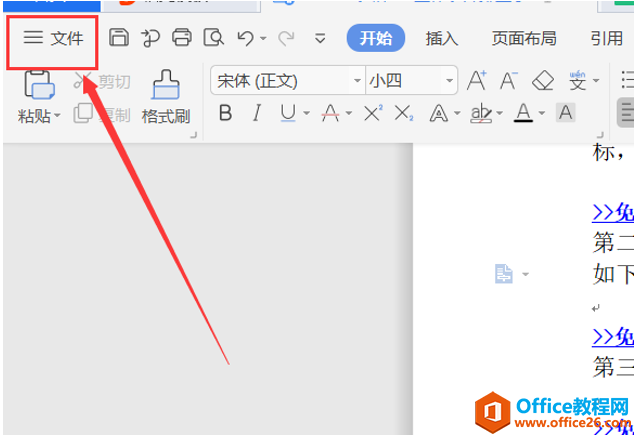Expand the highlight color dropdown arrow
Viewport: 638px width, 440px height.
coord(500,113)
